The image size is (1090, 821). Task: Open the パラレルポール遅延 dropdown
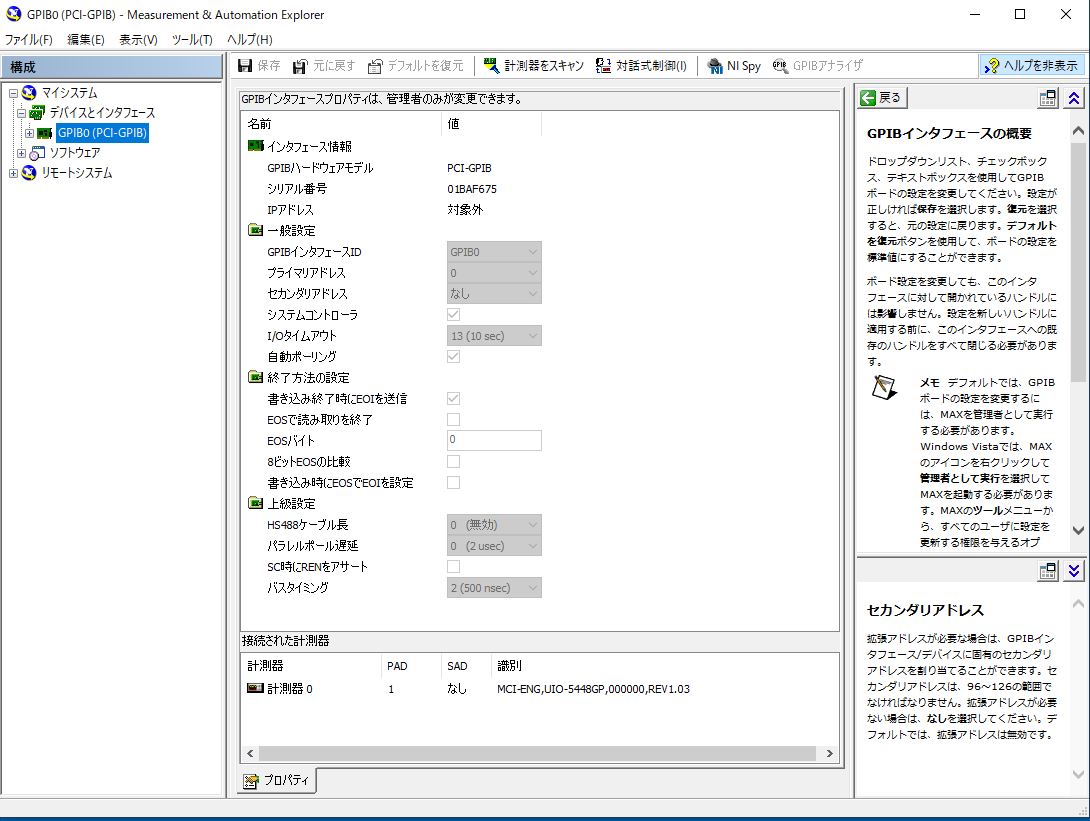(494, 546)
